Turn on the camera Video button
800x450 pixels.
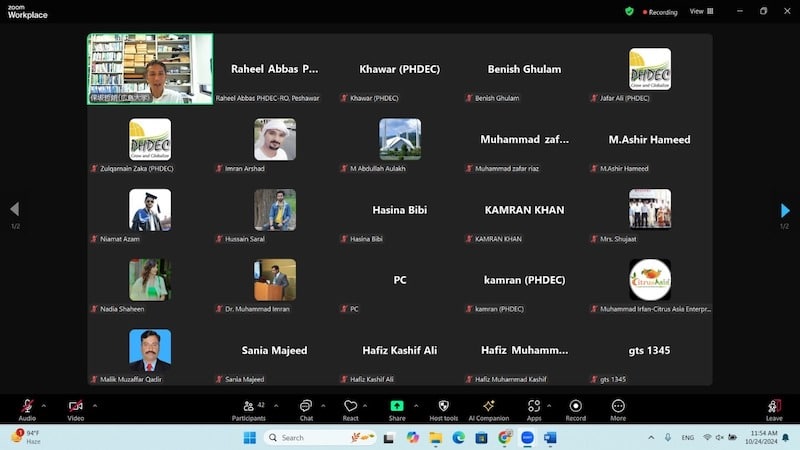(75, 408)
